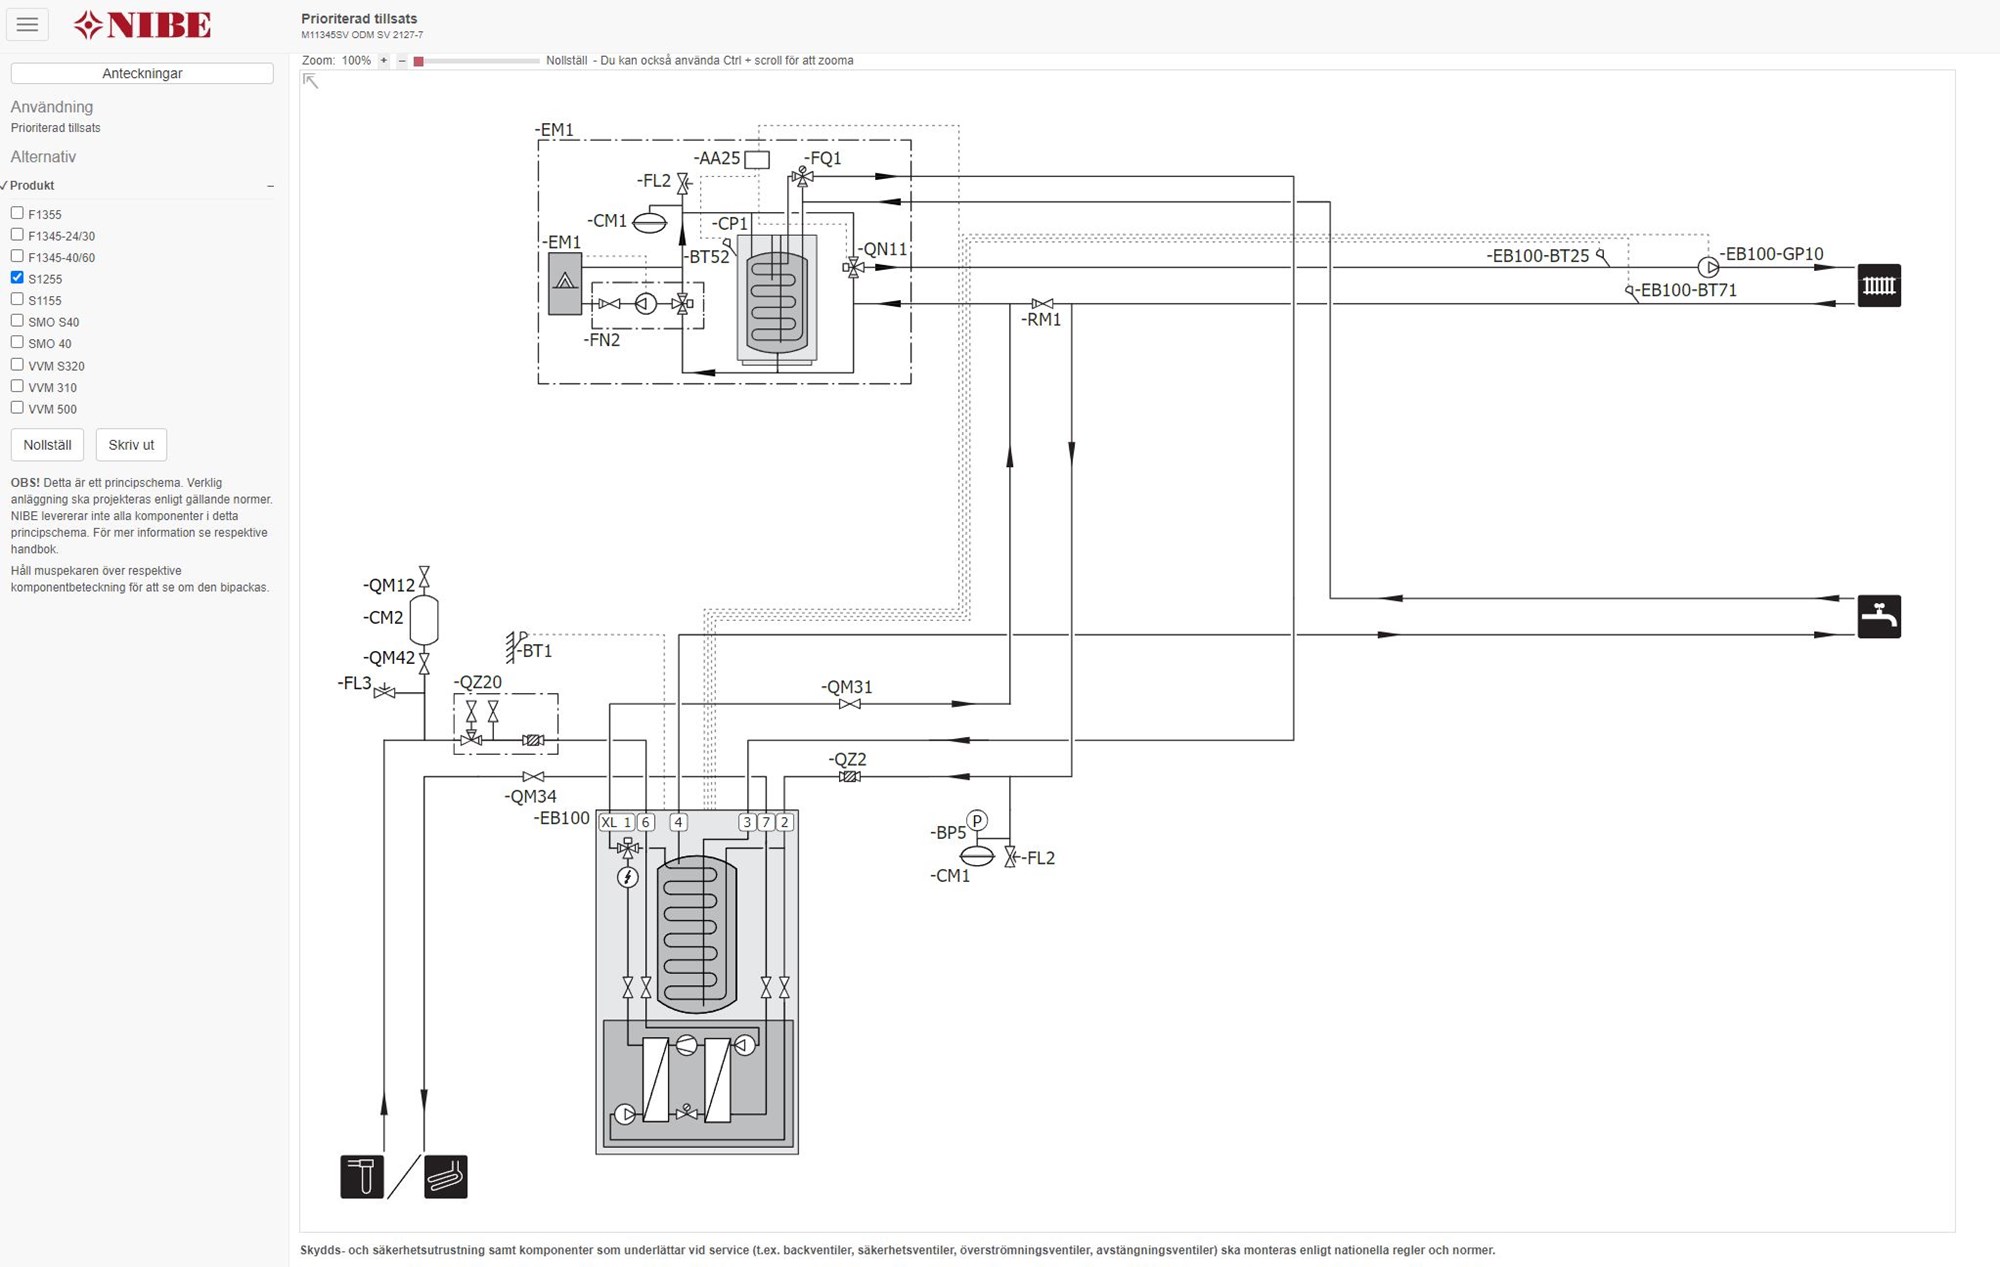Click the QM31 shut-off valve symbol
This screenshot has width=2000, height=1267.
click(850, 704)
